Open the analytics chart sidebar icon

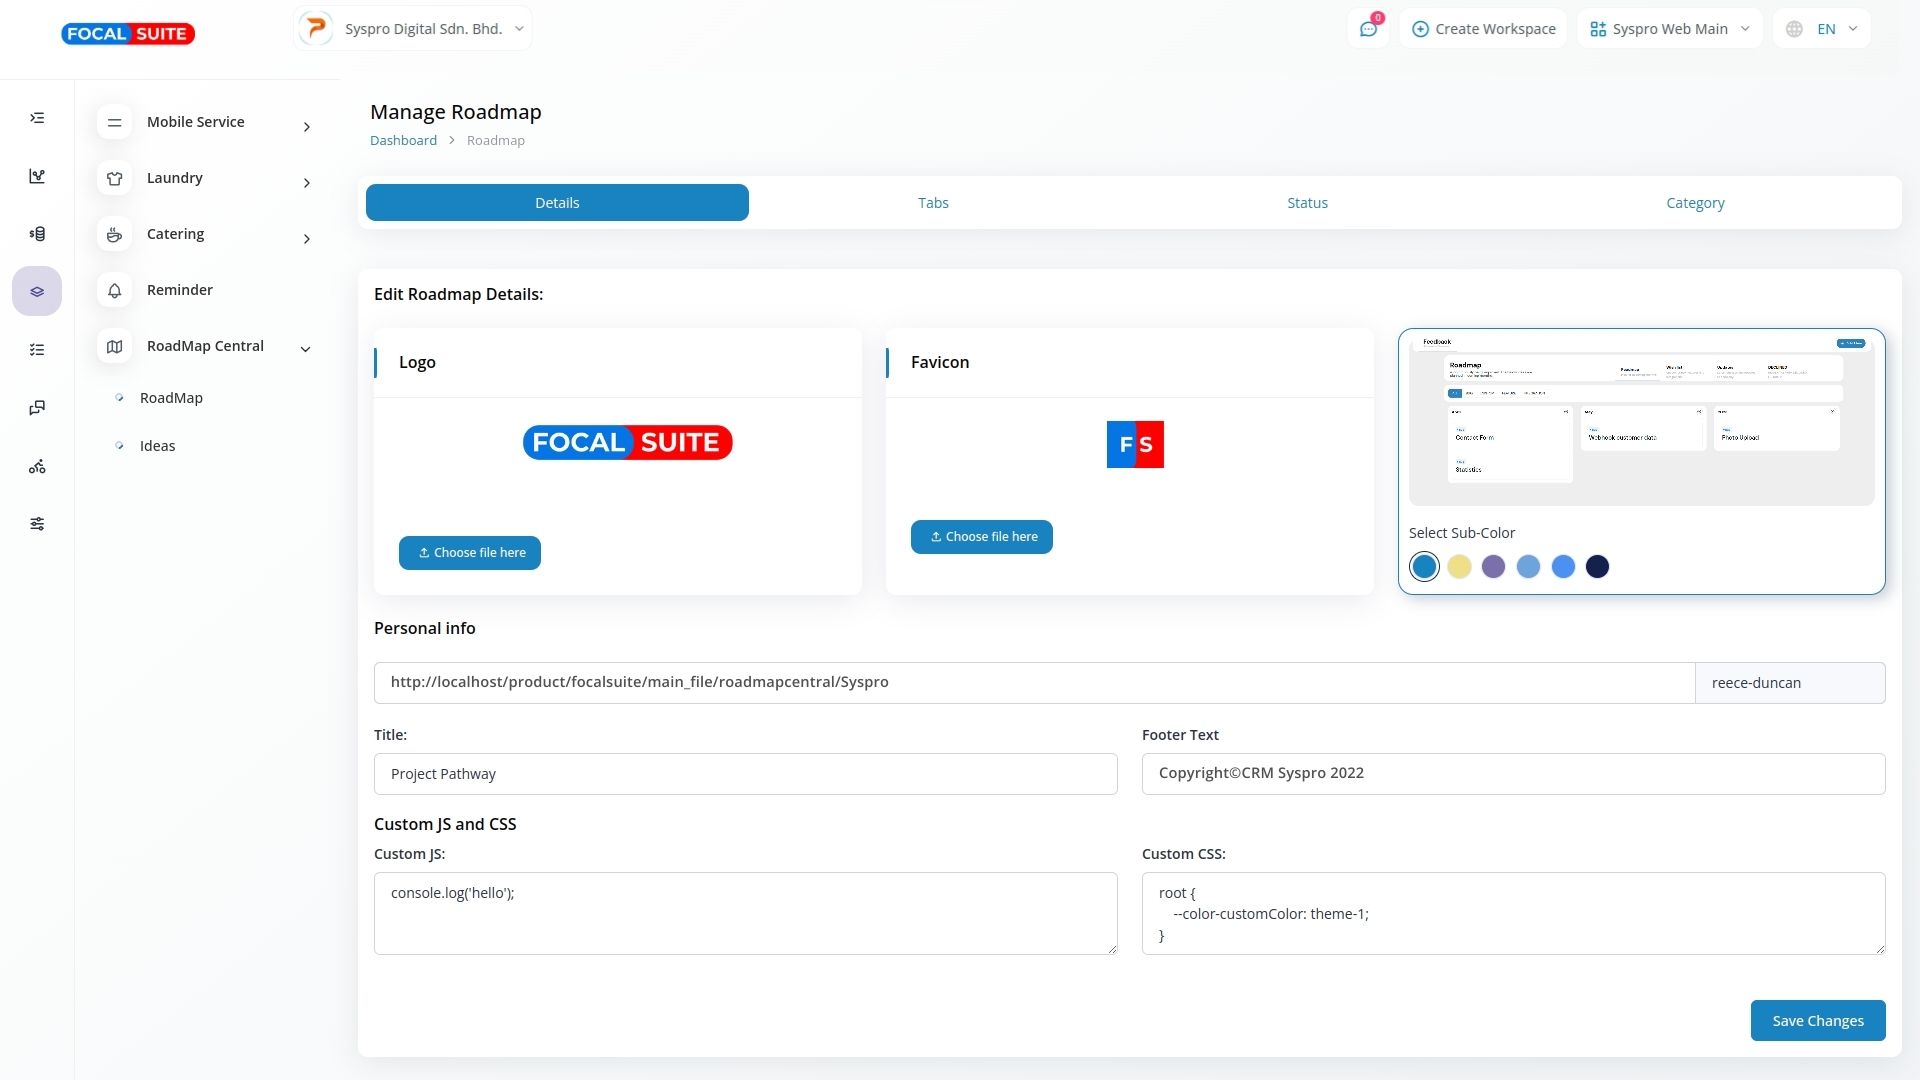click(37, 176)
